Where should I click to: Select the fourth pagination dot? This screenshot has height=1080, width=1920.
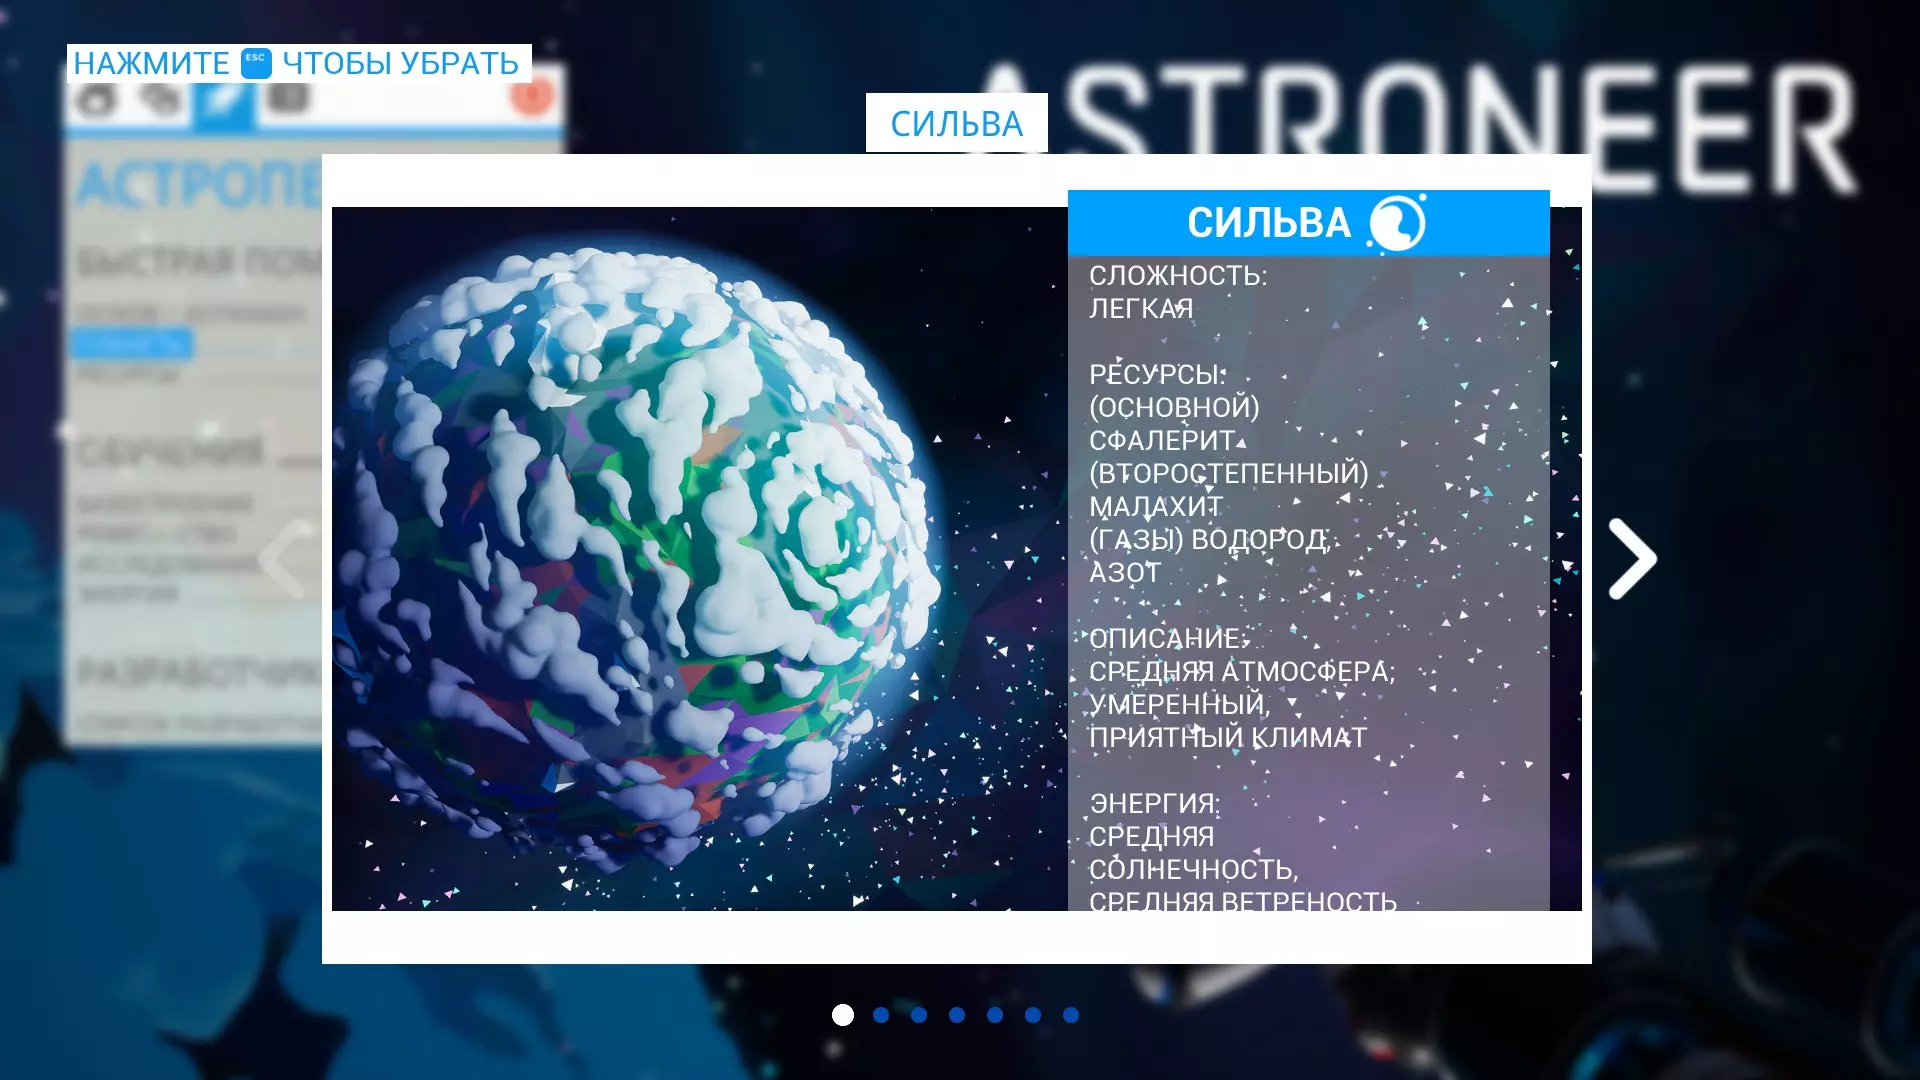957,1015
